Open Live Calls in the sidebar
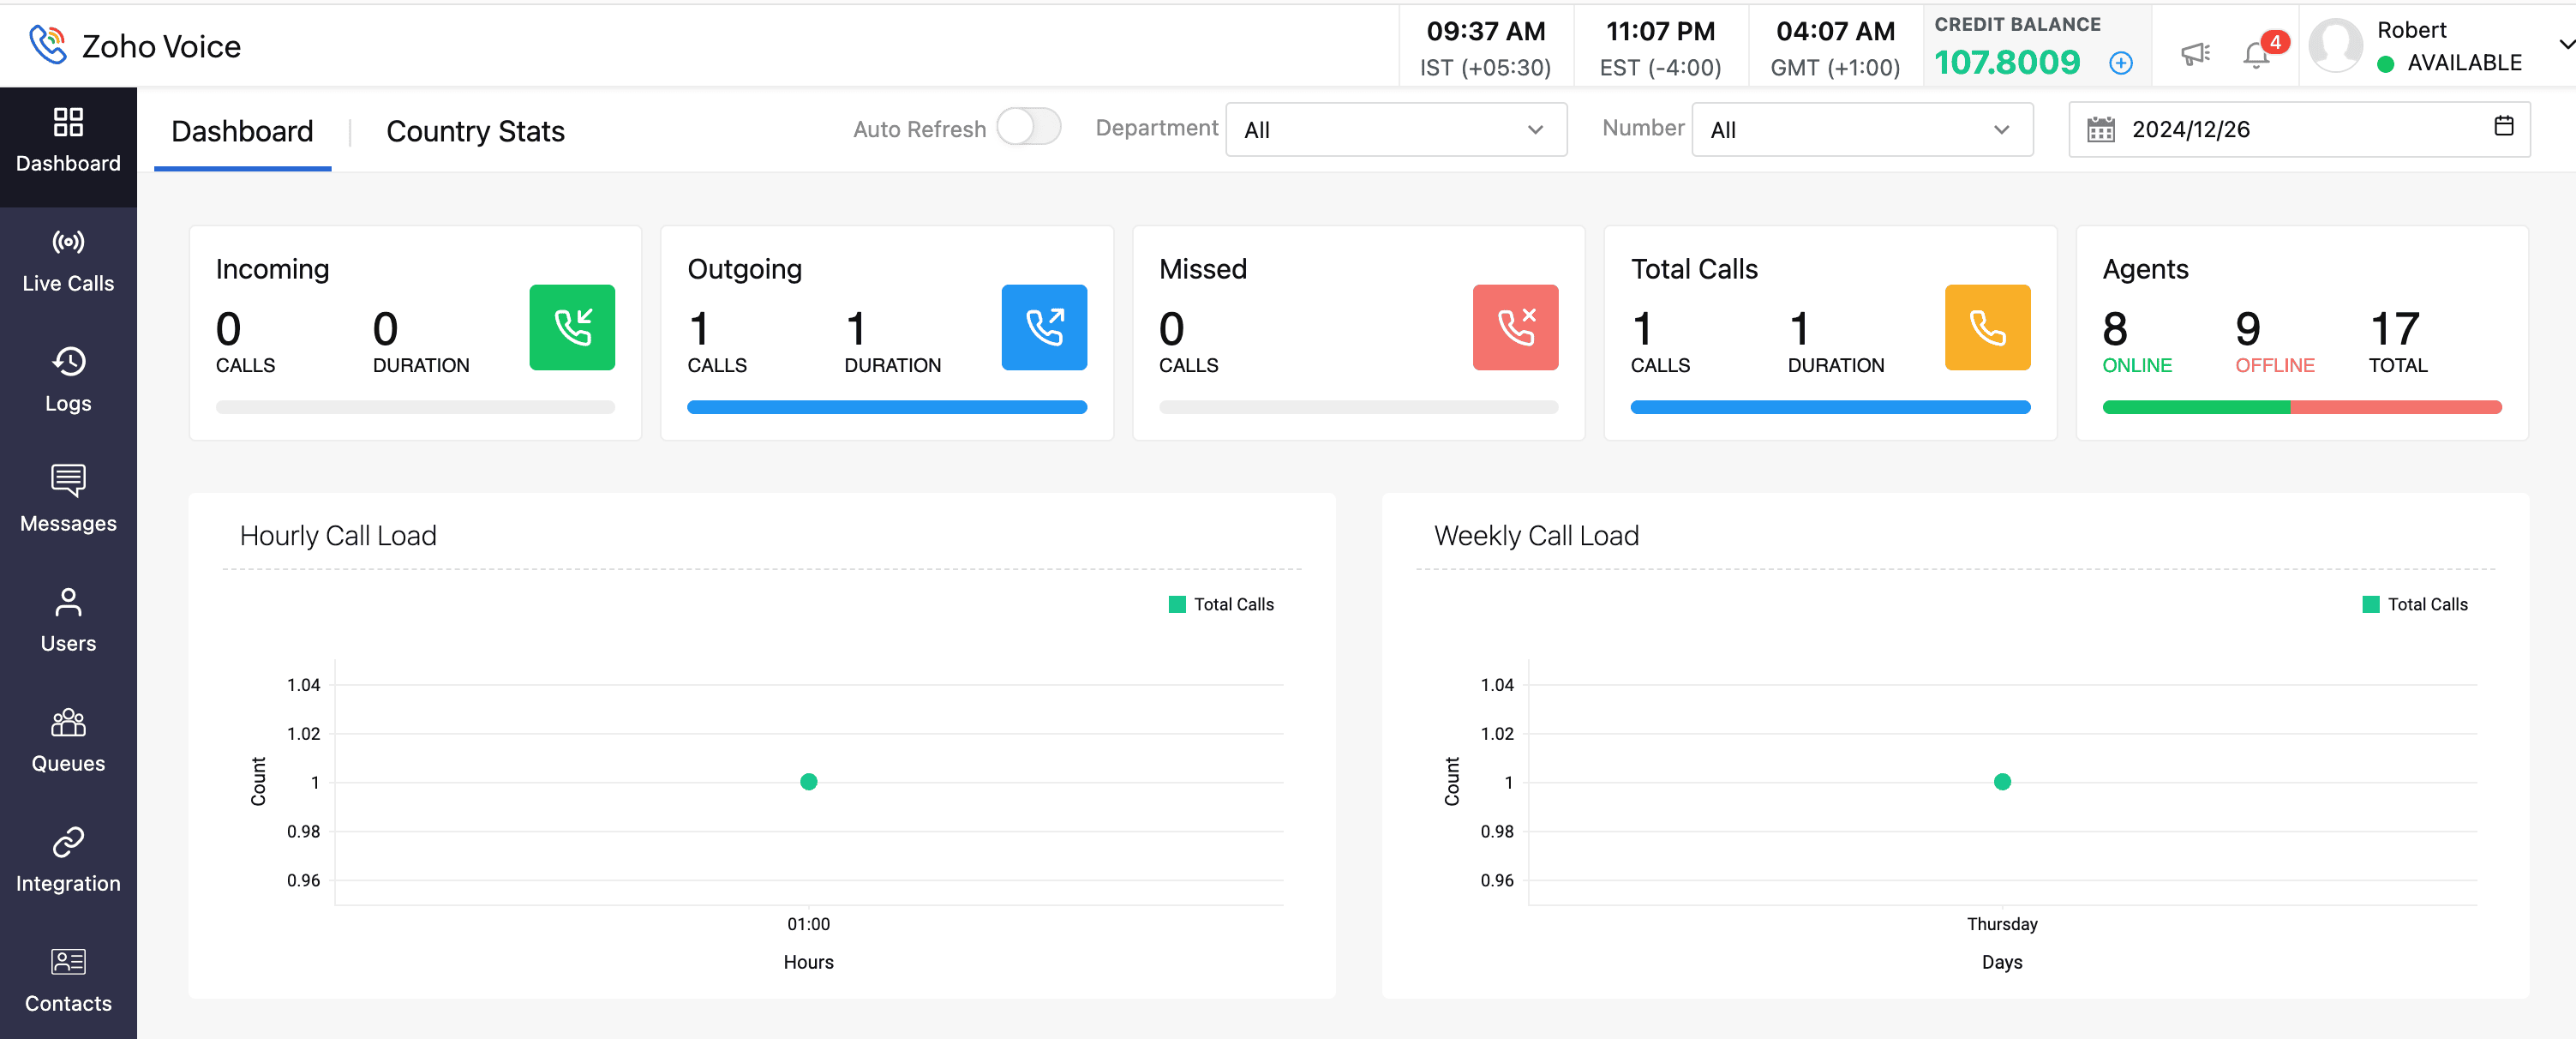Screen dimensions: 2576x1039 [x=68, y=261]
